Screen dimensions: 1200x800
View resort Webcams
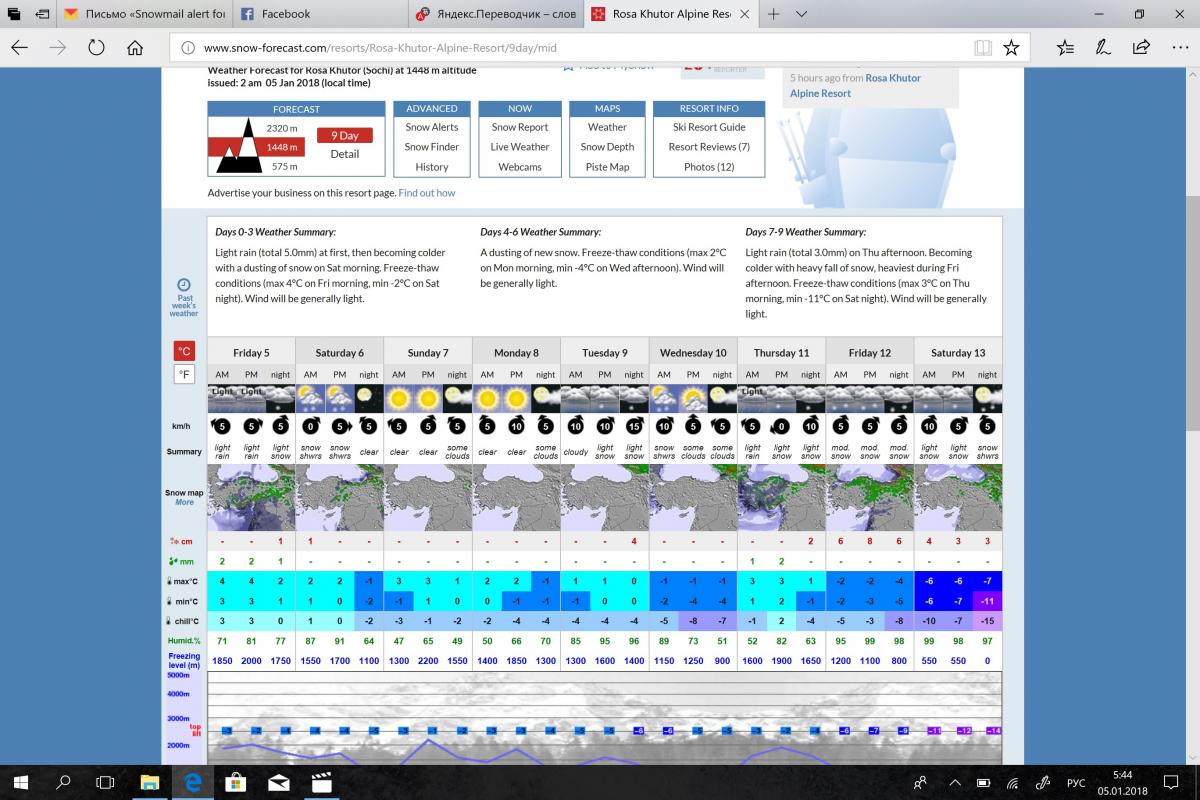520,167
